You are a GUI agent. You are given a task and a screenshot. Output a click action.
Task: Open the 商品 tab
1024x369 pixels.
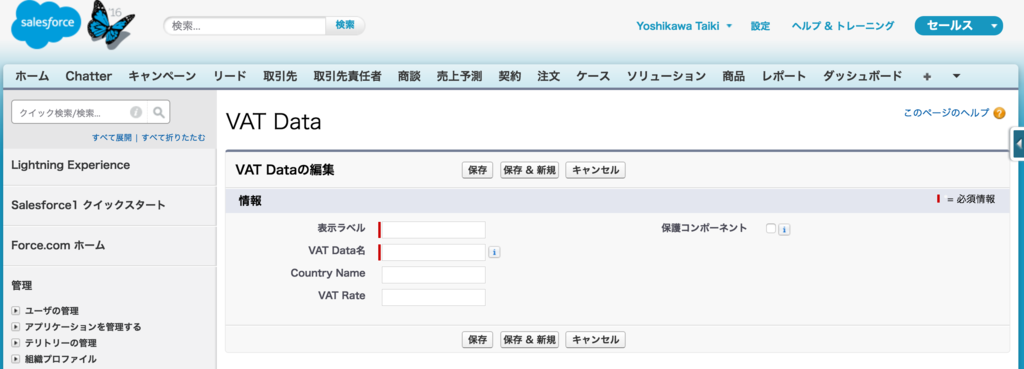coord(733,76)
